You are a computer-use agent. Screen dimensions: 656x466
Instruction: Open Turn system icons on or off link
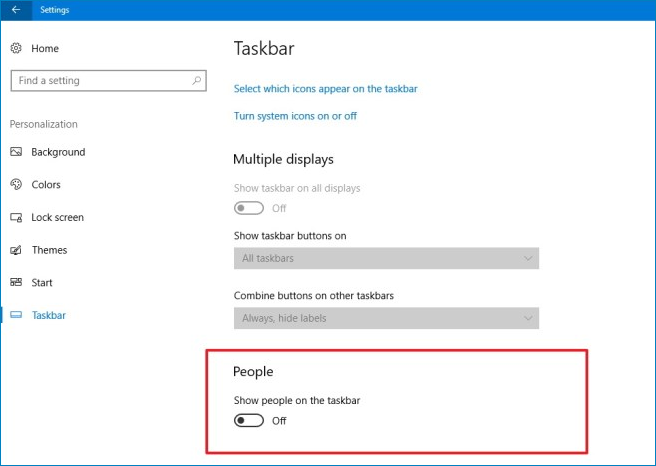coord(295,116)
